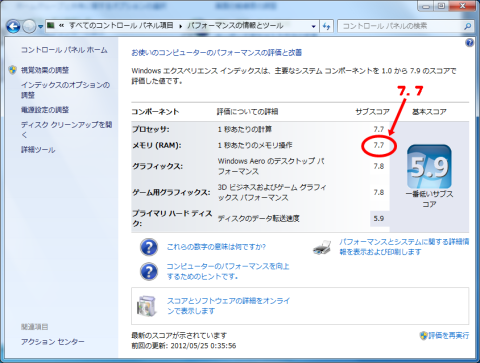Viewport: 480px width, 363px height.
Task: Click the control panel icon in address bar
Action: point(51,25)
